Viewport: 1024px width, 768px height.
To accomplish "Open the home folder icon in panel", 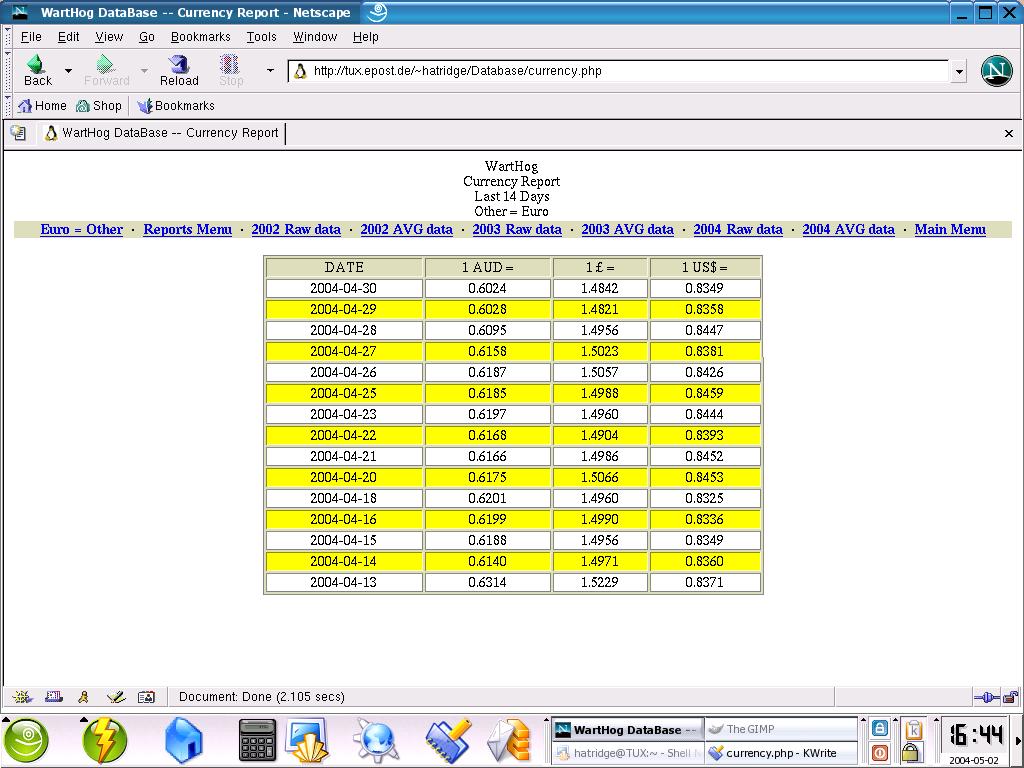I will point(183,742).
